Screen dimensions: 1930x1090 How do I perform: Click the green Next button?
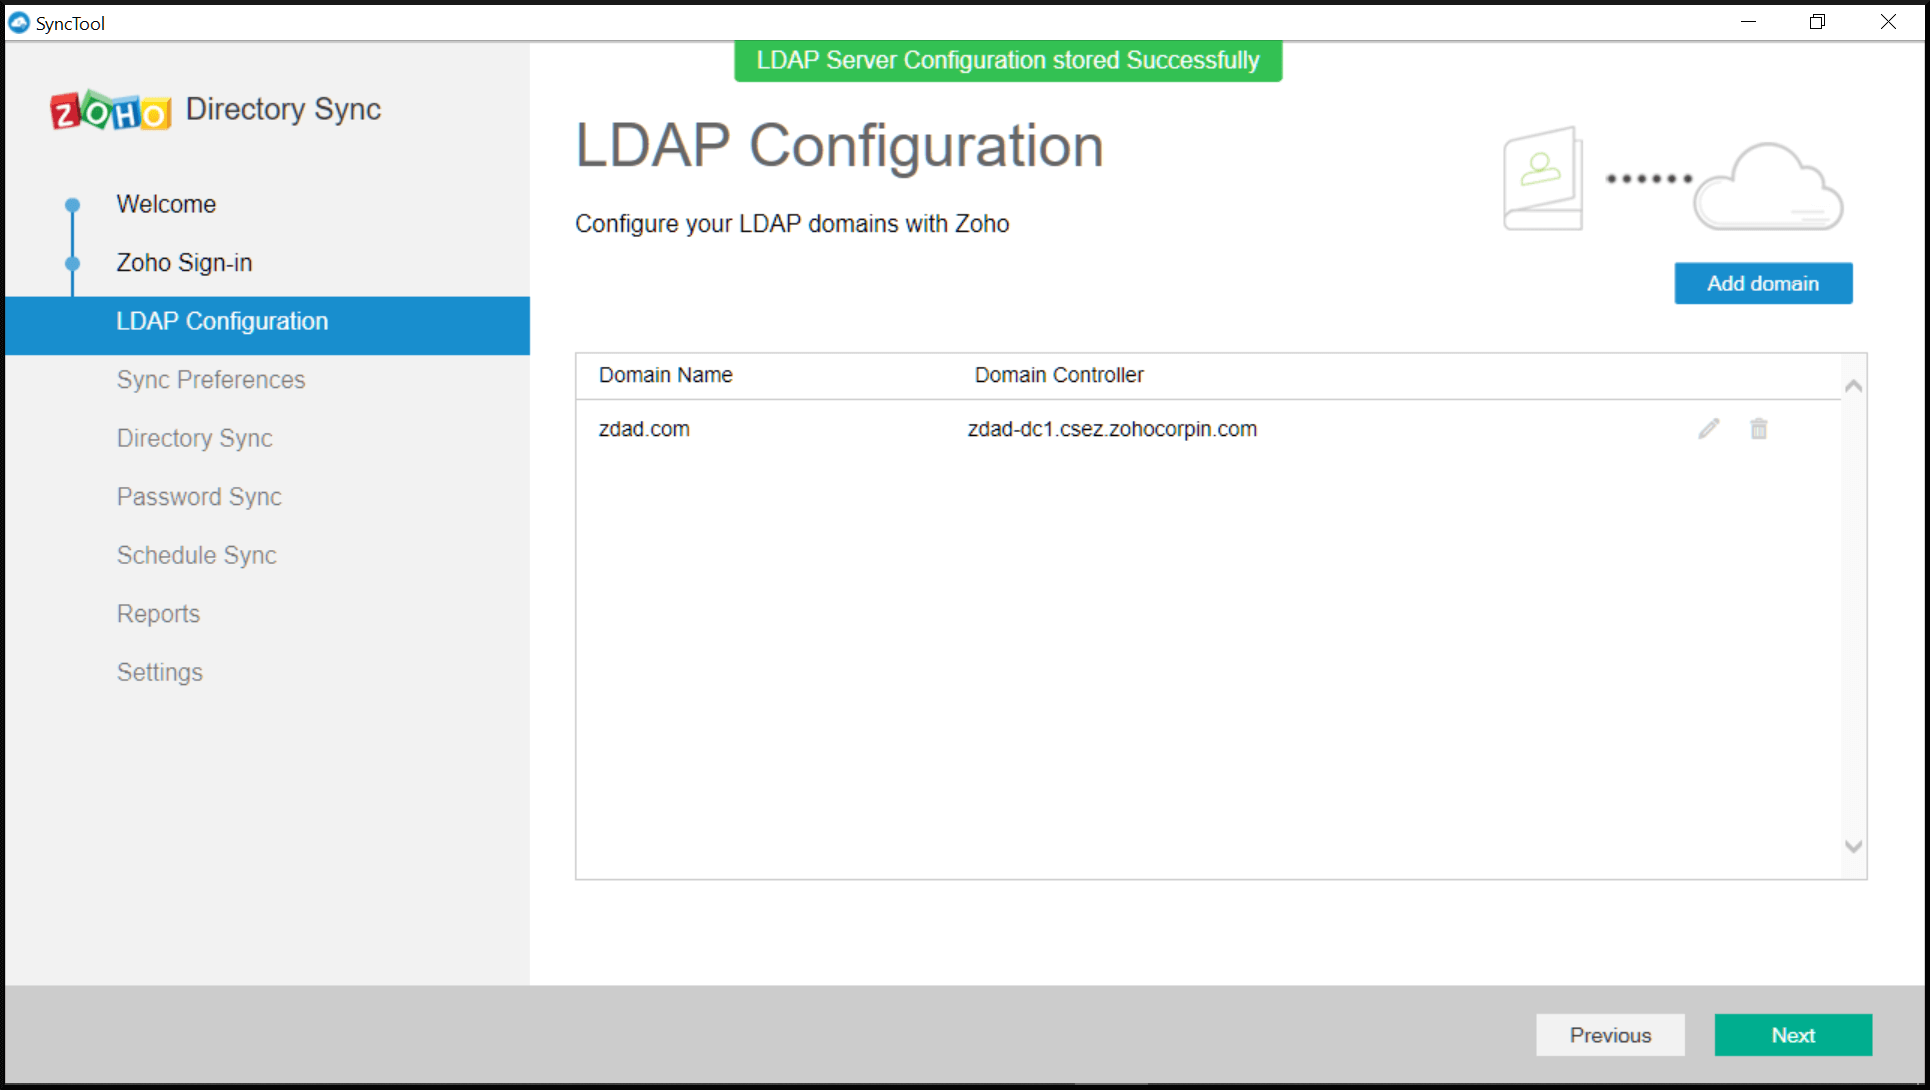tap(1792, 1035)
